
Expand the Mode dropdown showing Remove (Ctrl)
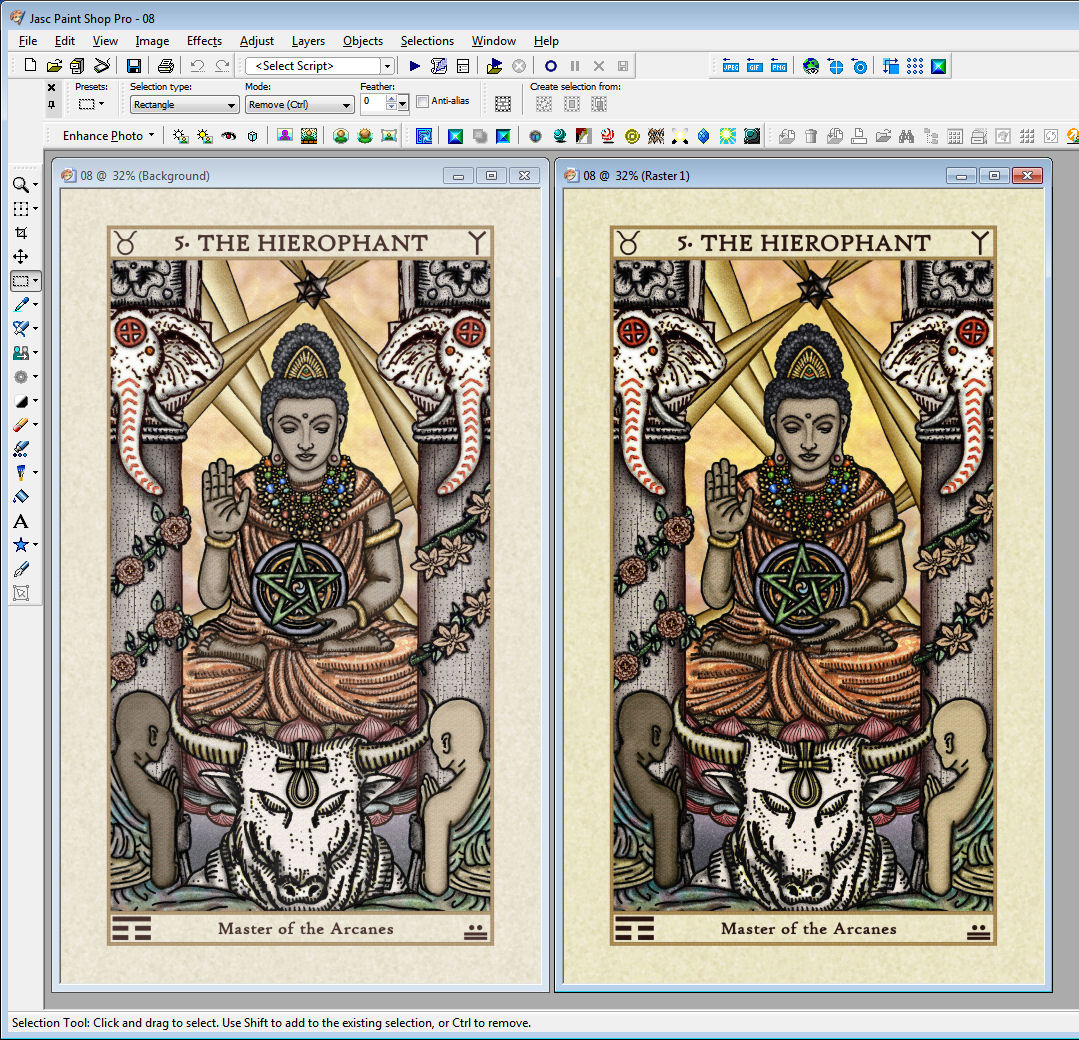[299, 105]
